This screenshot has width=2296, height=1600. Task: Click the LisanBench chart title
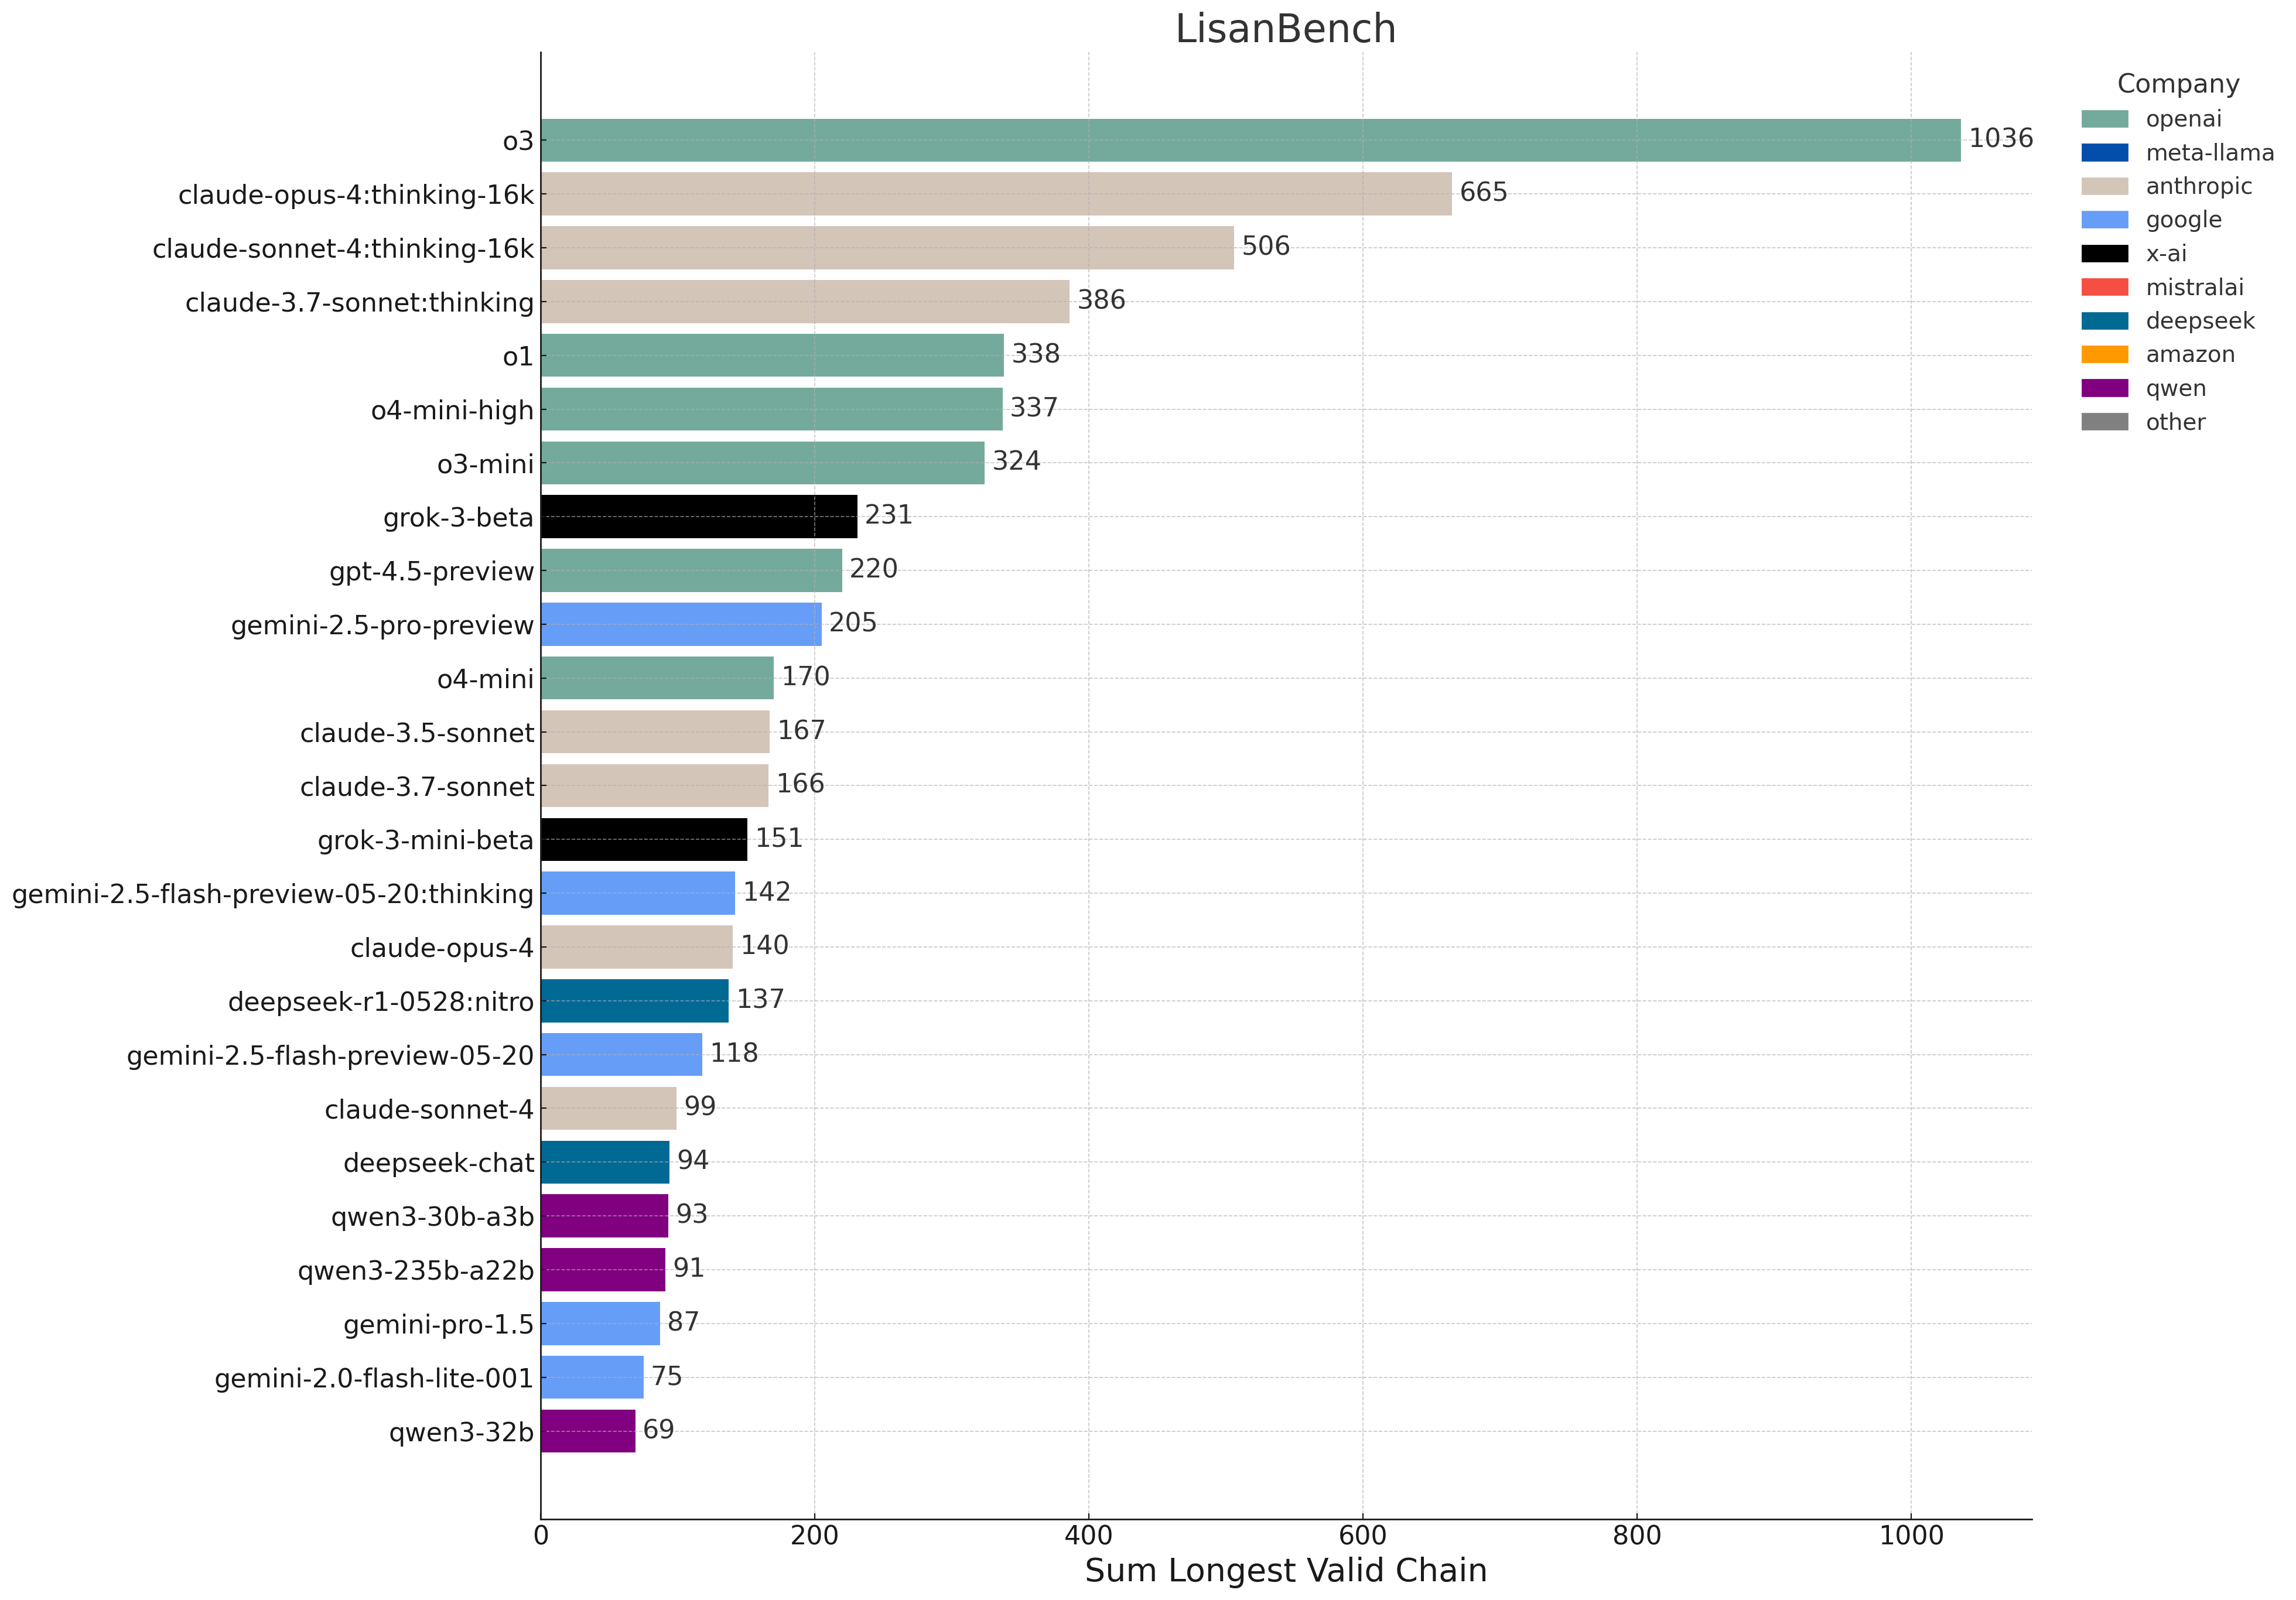[x=1285, y=29]
